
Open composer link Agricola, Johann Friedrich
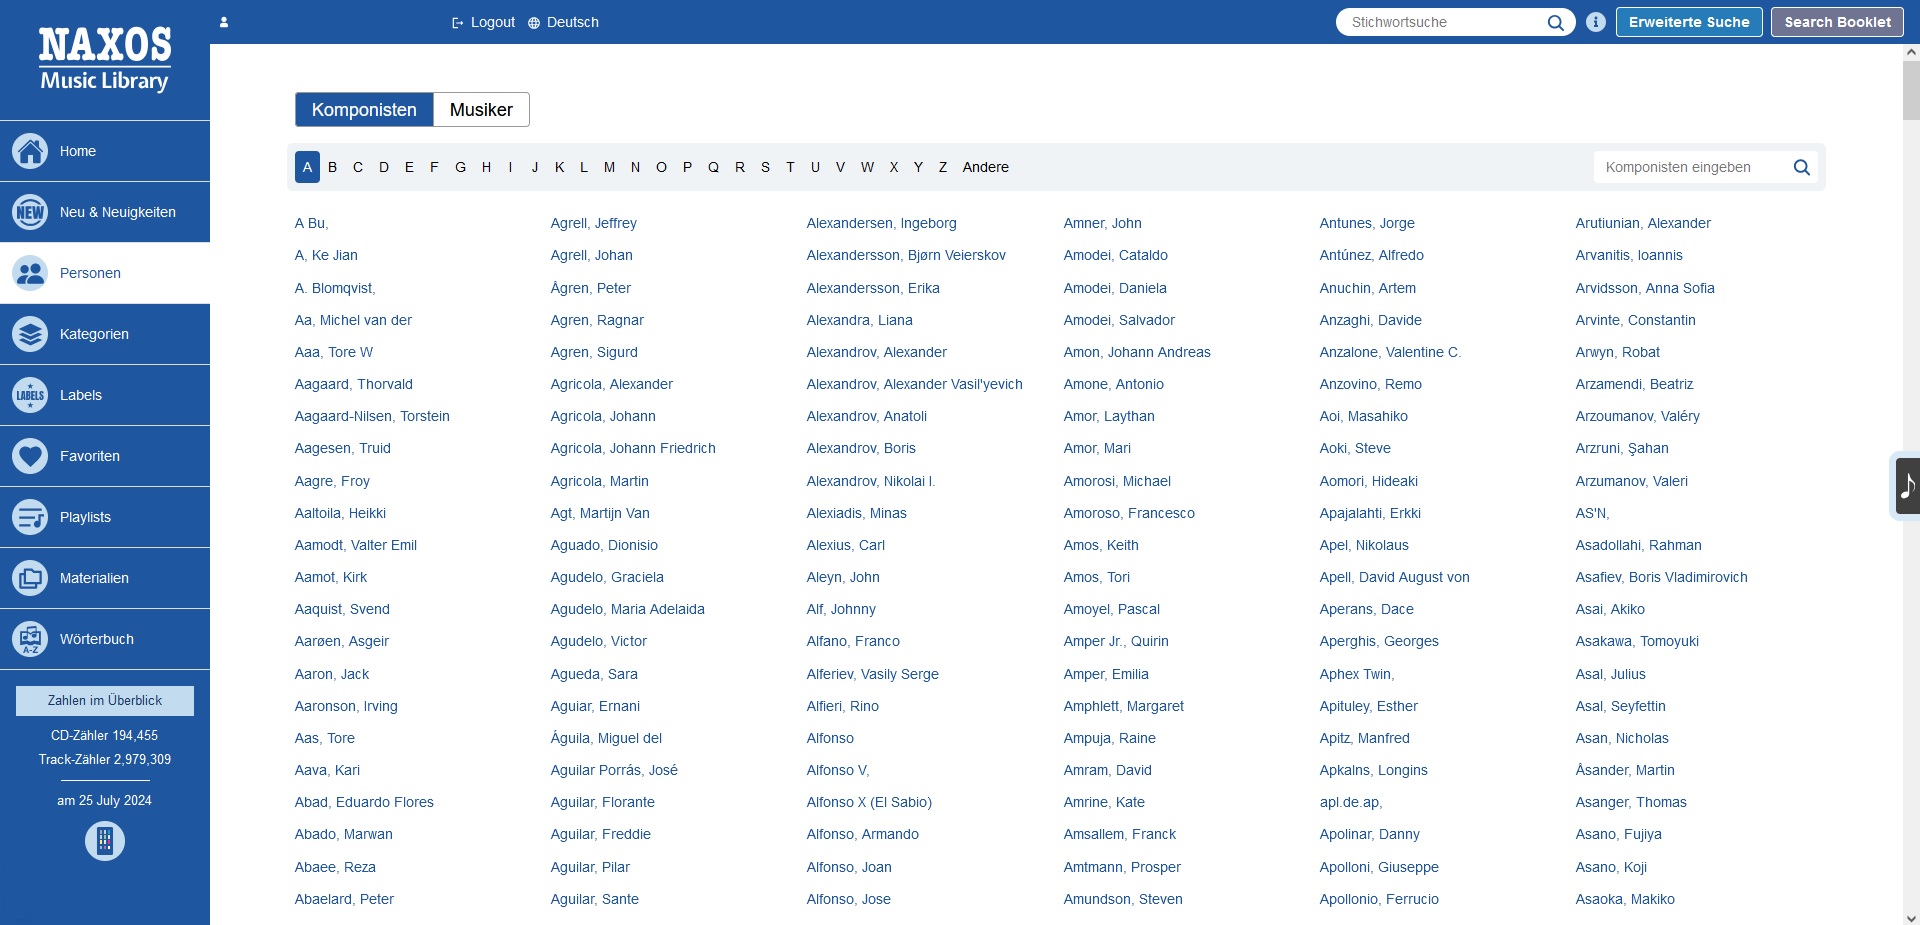(x=633, y=448)
